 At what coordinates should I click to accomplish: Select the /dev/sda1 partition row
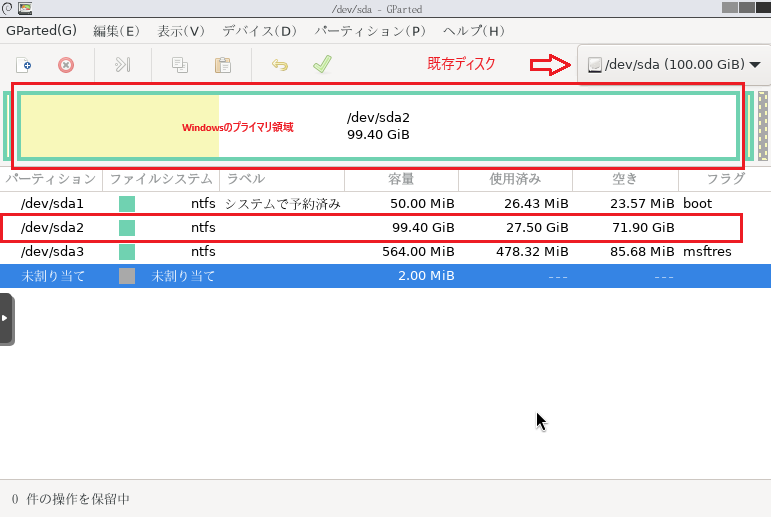coord(386,204)
